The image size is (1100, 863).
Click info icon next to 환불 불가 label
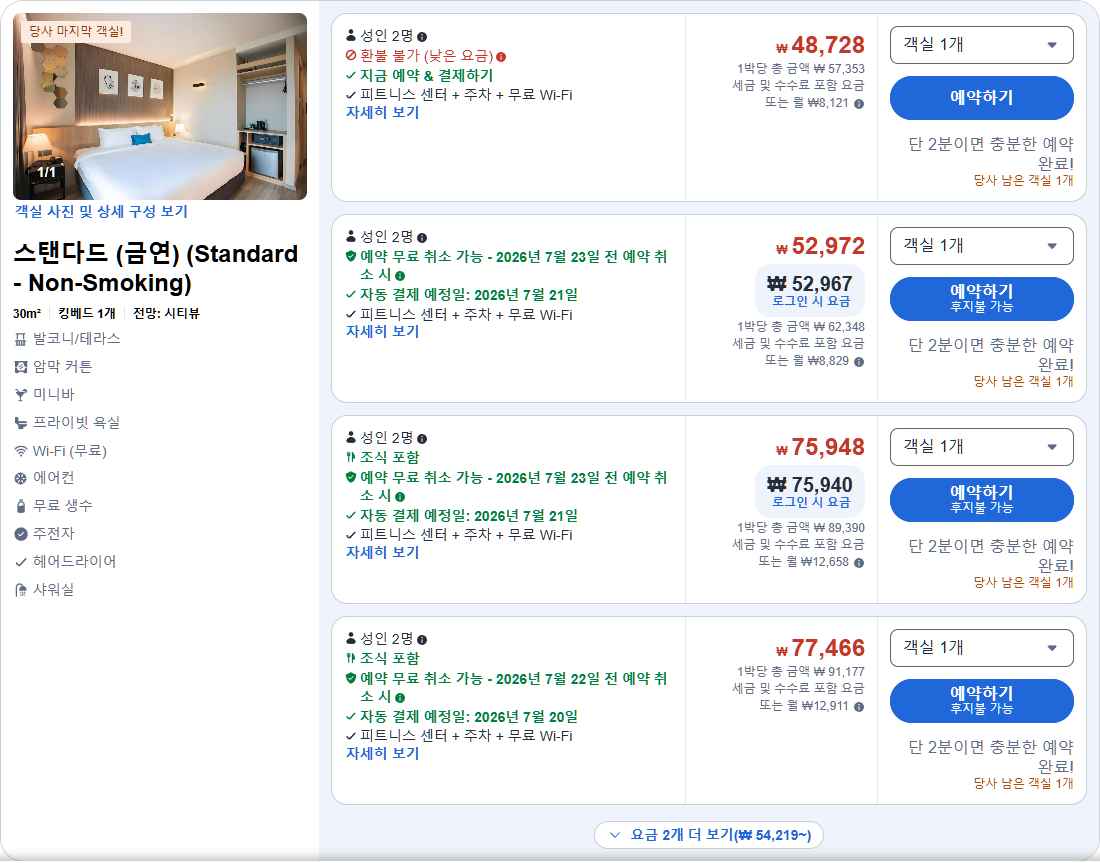point(501,57)
